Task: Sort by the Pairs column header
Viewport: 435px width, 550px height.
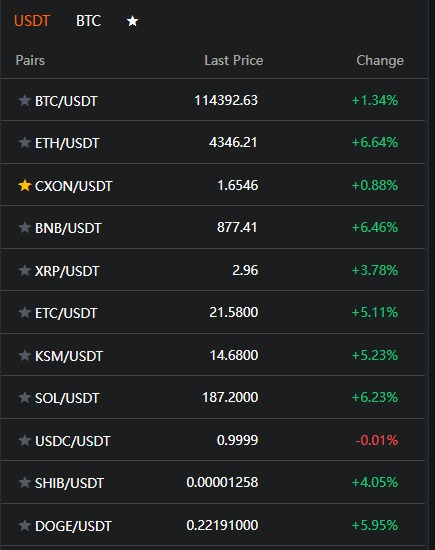Action: pos(30,60)
